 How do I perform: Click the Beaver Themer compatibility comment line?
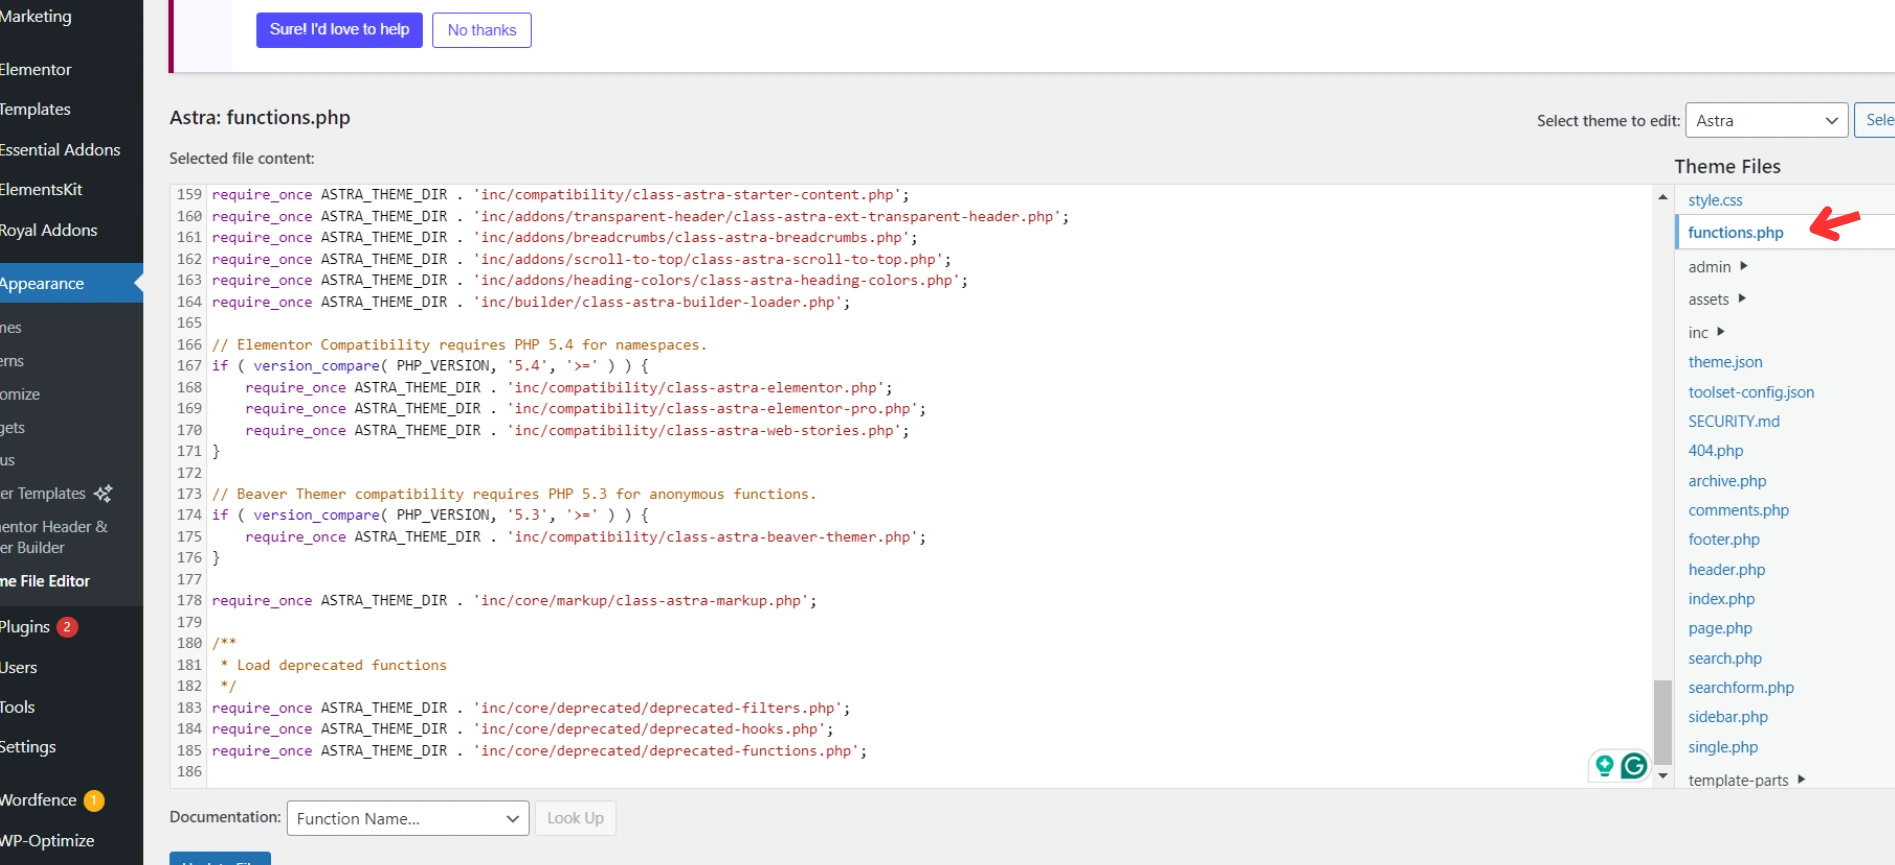point(514,494)
